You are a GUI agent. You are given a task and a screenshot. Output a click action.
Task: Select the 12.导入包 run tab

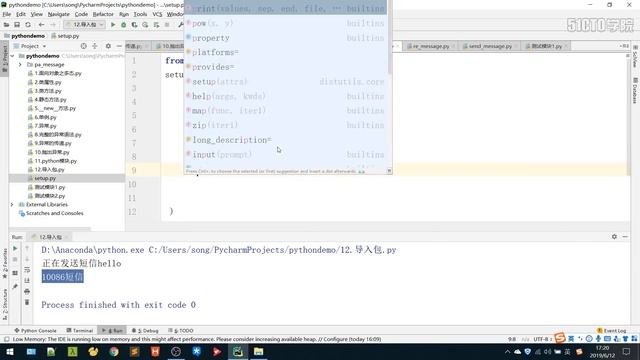click(49, 237)
